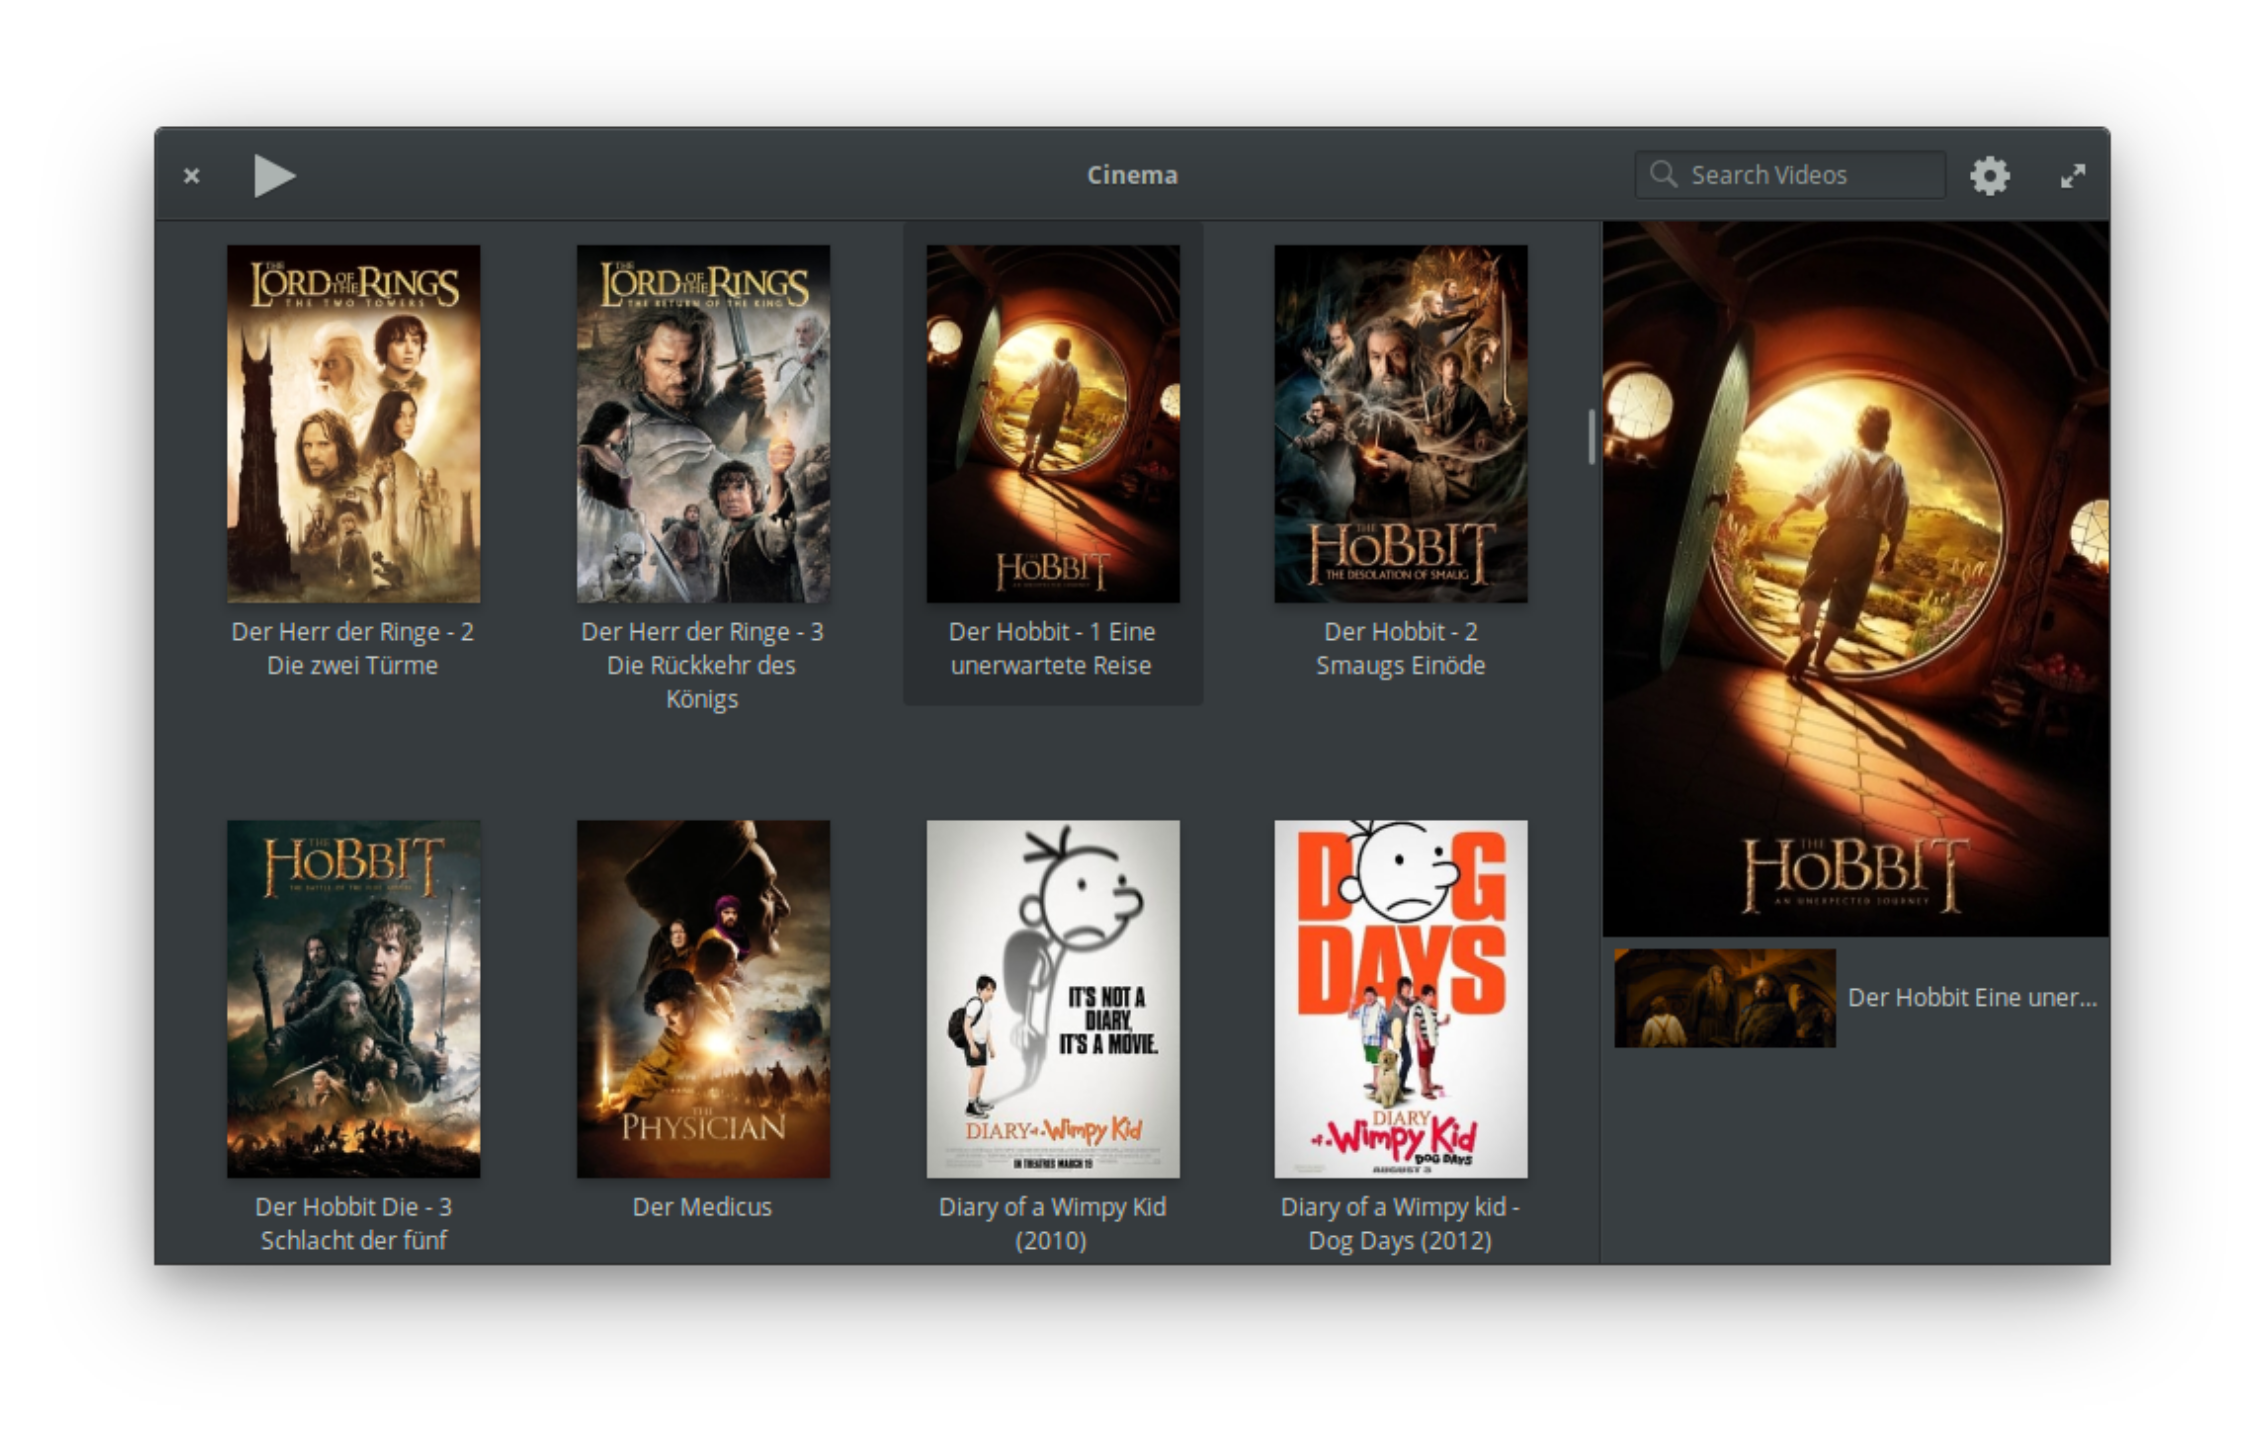Click title 'Der Herr der Ringe - 3 Die Rückkehr des Königs'
This screenshot has height=1447, width=2265.
pos(703,665)
